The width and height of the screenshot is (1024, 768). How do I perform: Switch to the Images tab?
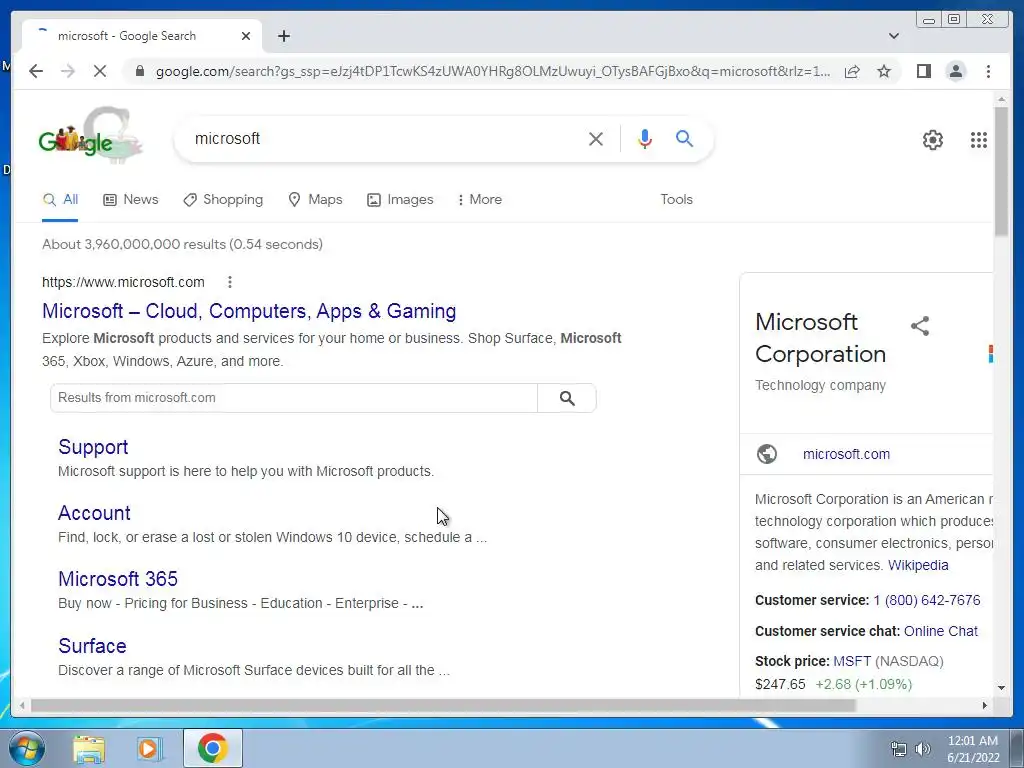pos(400,200)
